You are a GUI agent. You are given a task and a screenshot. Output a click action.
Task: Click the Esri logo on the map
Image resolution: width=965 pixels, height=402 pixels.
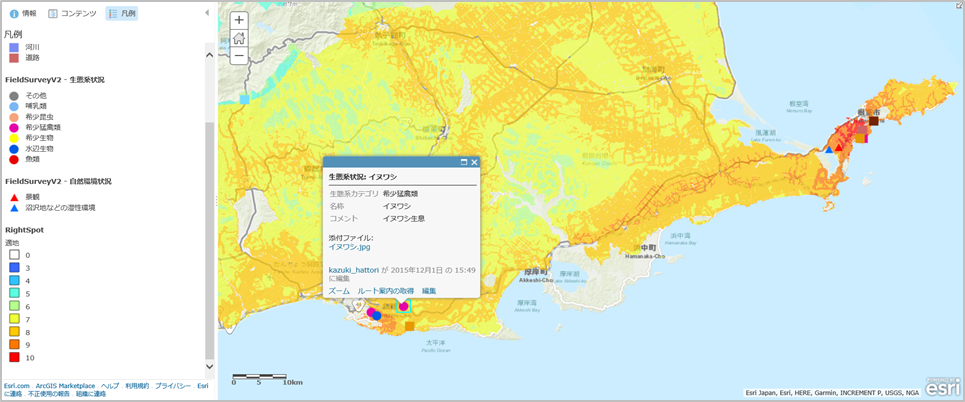coord(944,386)
